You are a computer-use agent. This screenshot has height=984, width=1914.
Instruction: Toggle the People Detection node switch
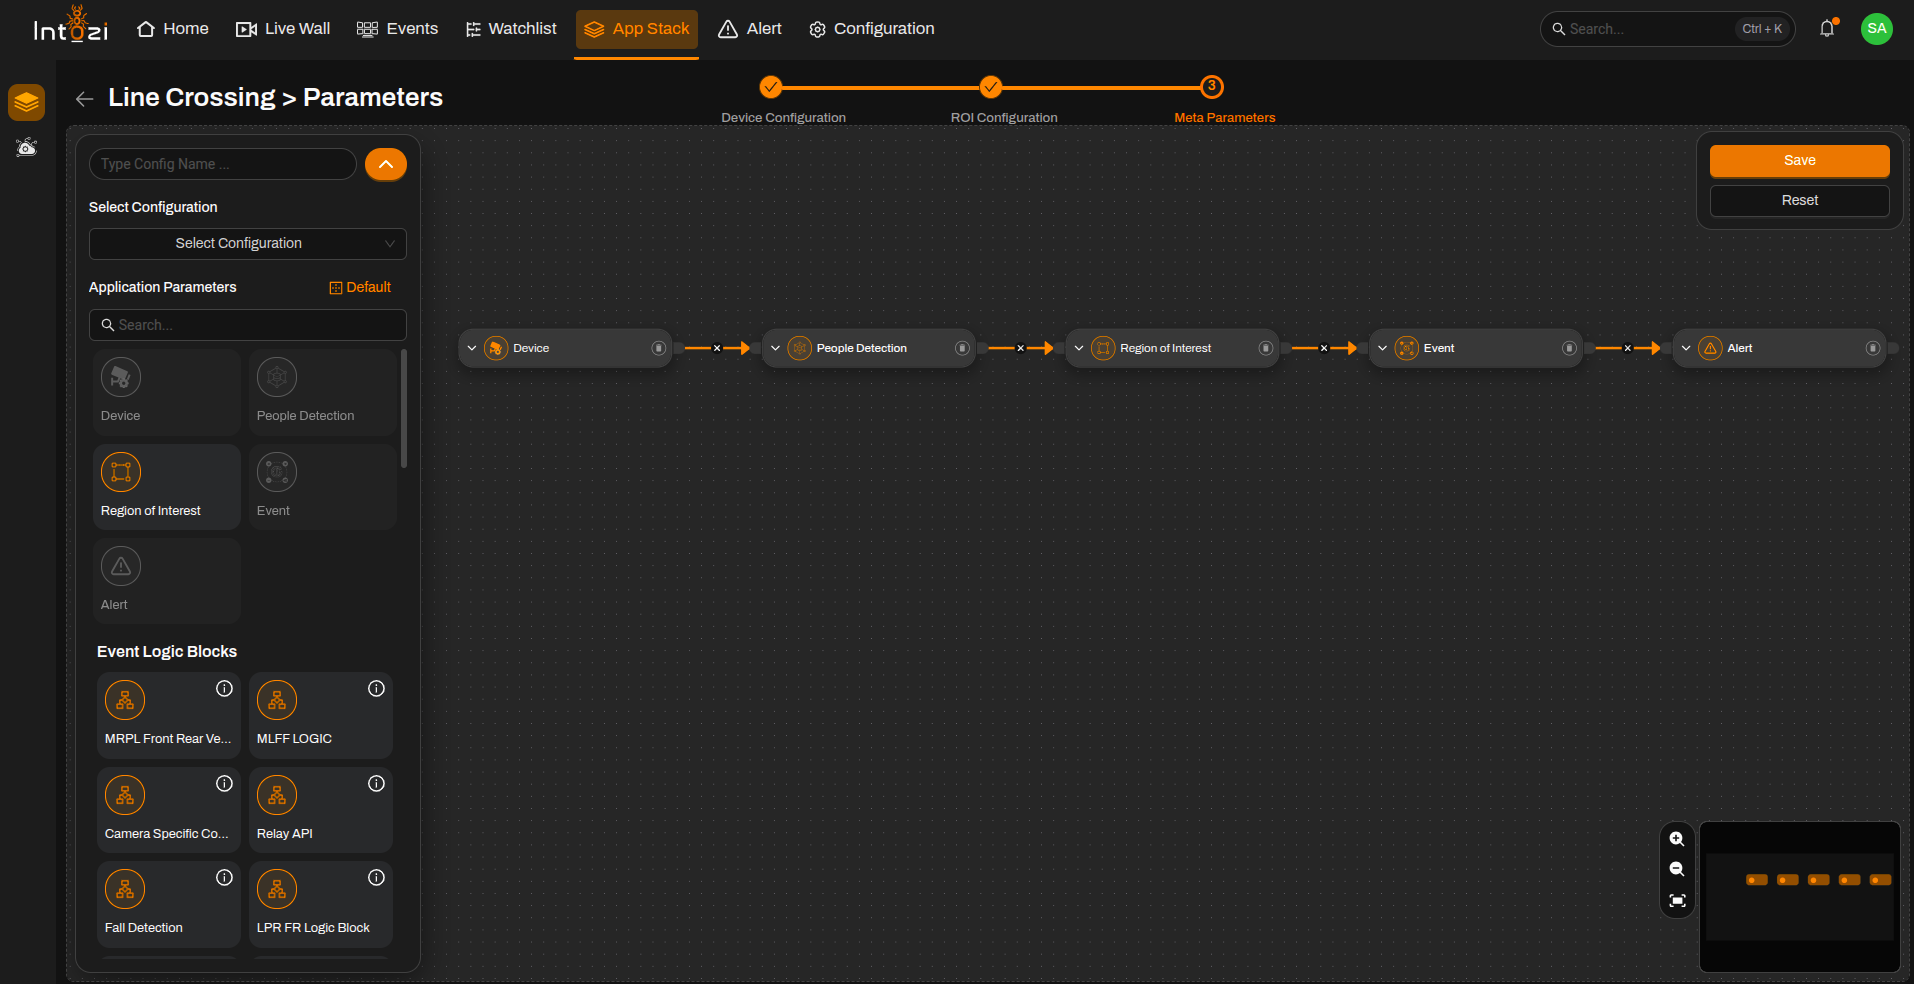pos(962,348)
